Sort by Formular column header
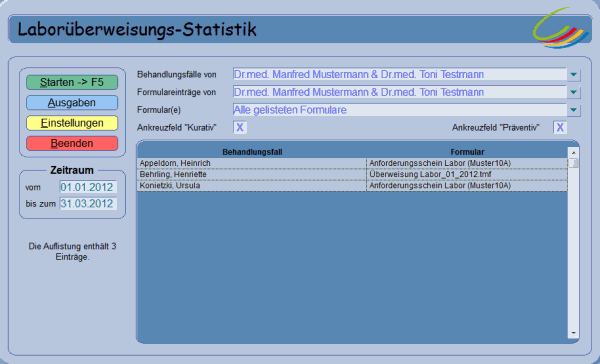 (467, 152)
